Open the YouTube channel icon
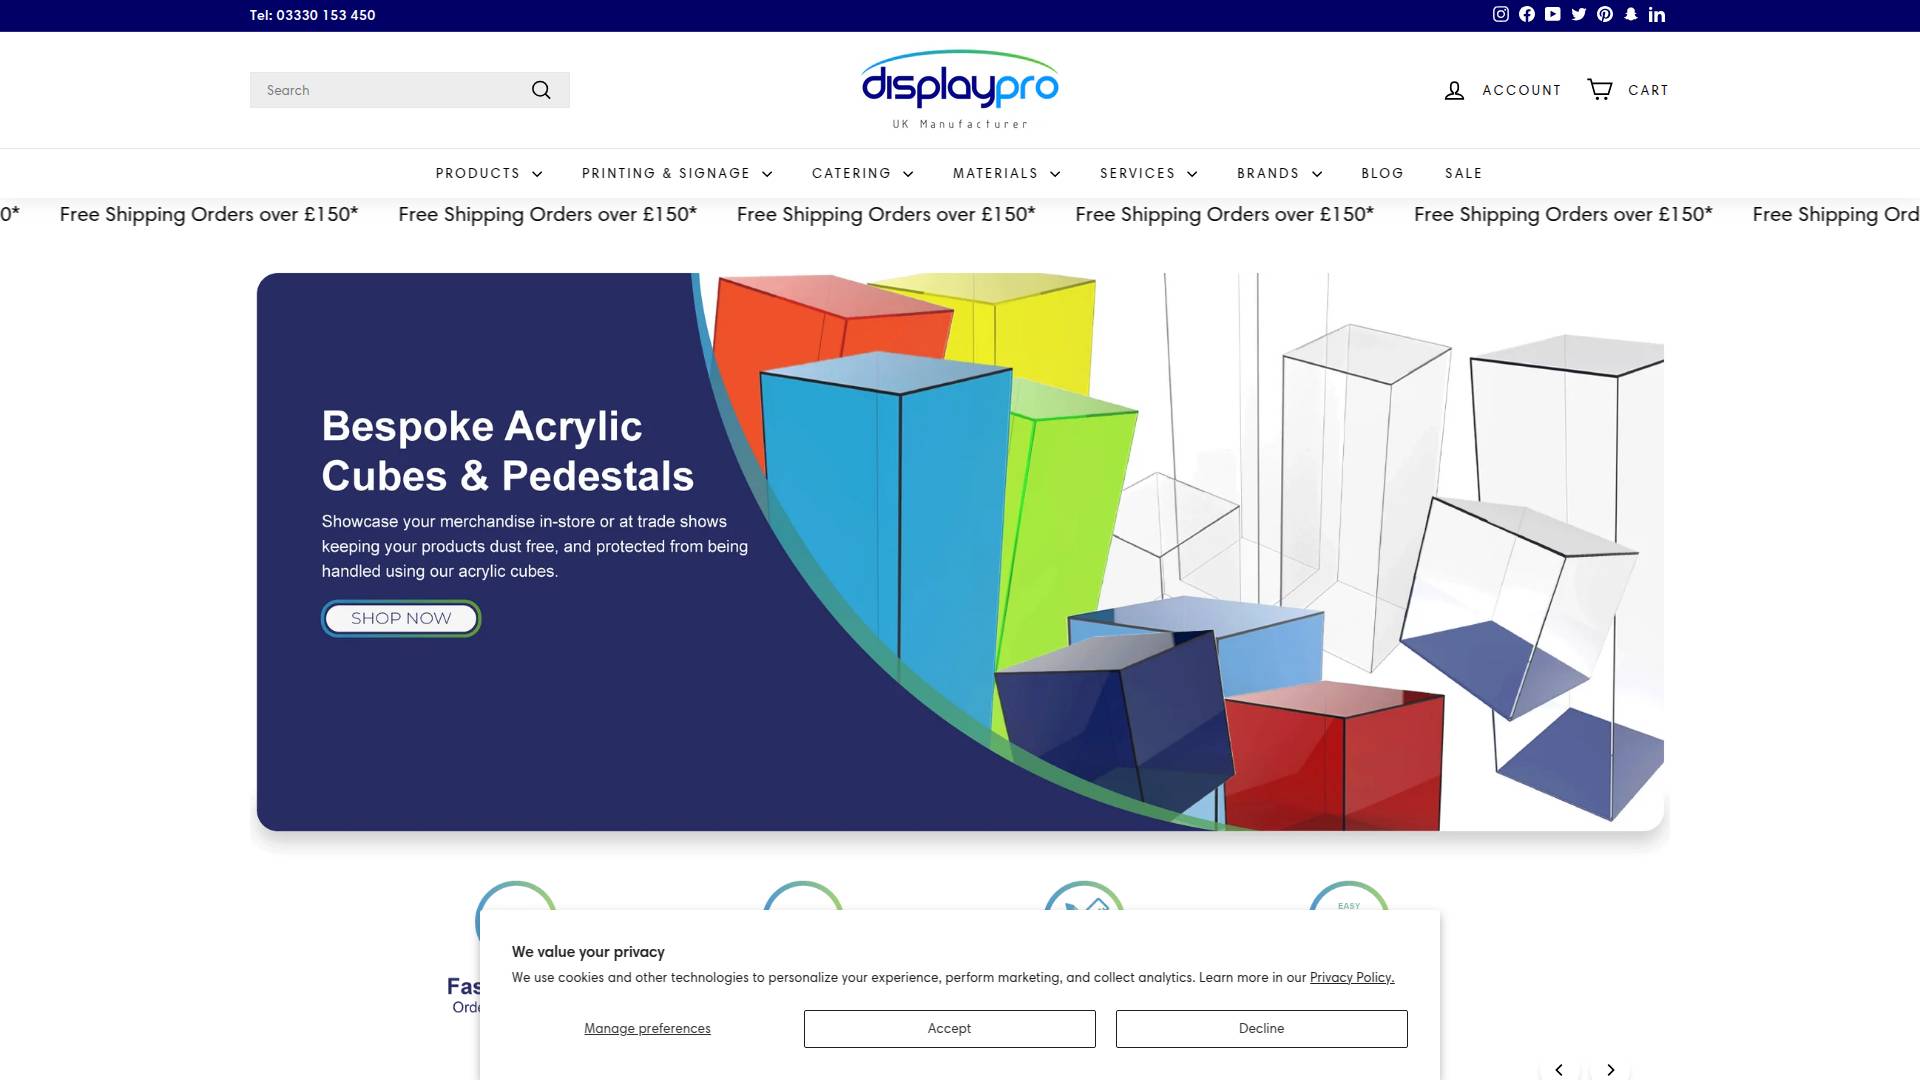Viewport: 1920px width, 1080px height. [1552, 14]
